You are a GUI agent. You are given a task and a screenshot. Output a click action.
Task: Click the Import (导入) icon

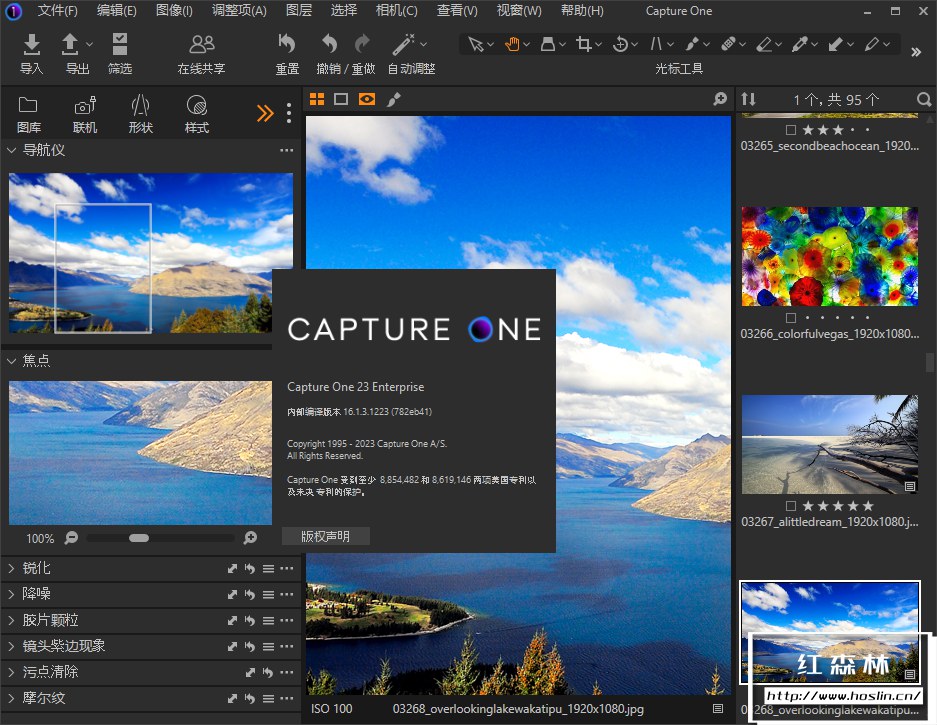tap(32, 45)
